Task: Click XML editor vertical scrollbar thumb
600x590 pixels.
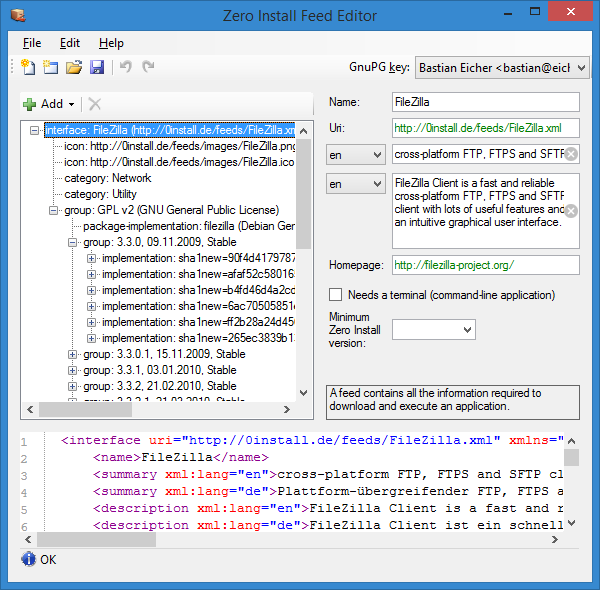Action: (x=571, y=458)
